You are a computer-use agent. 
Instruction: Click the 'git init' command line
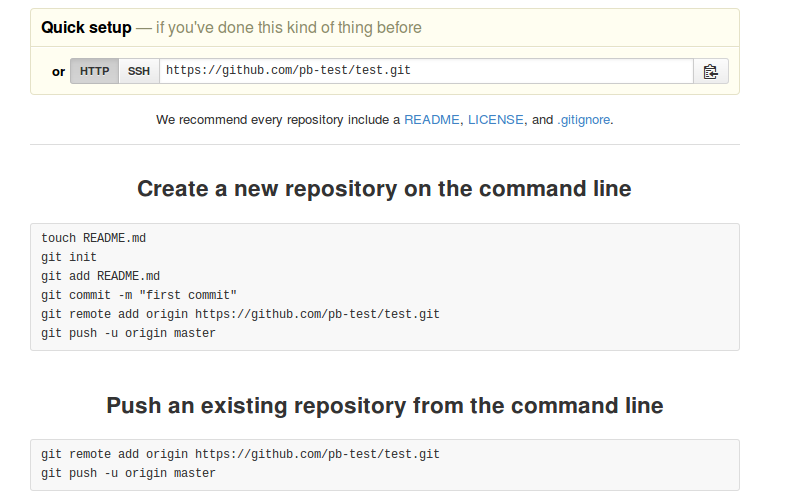click(x=69, y=257)
